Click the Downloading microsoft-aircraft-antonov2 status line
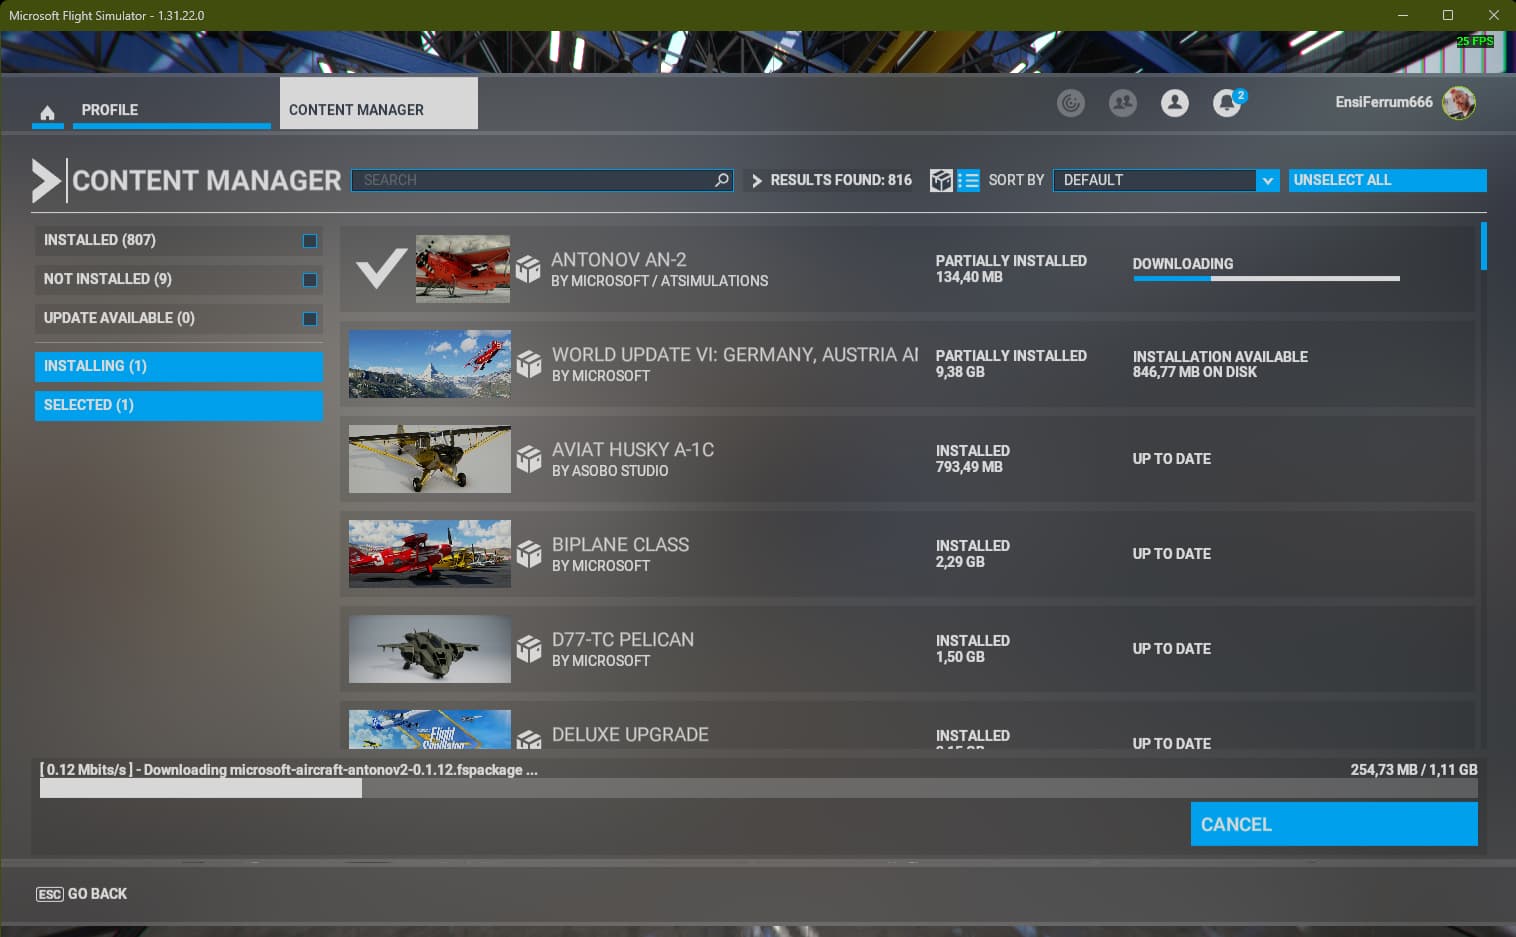Screen dimensions: 1516x937 pos(289,770)
